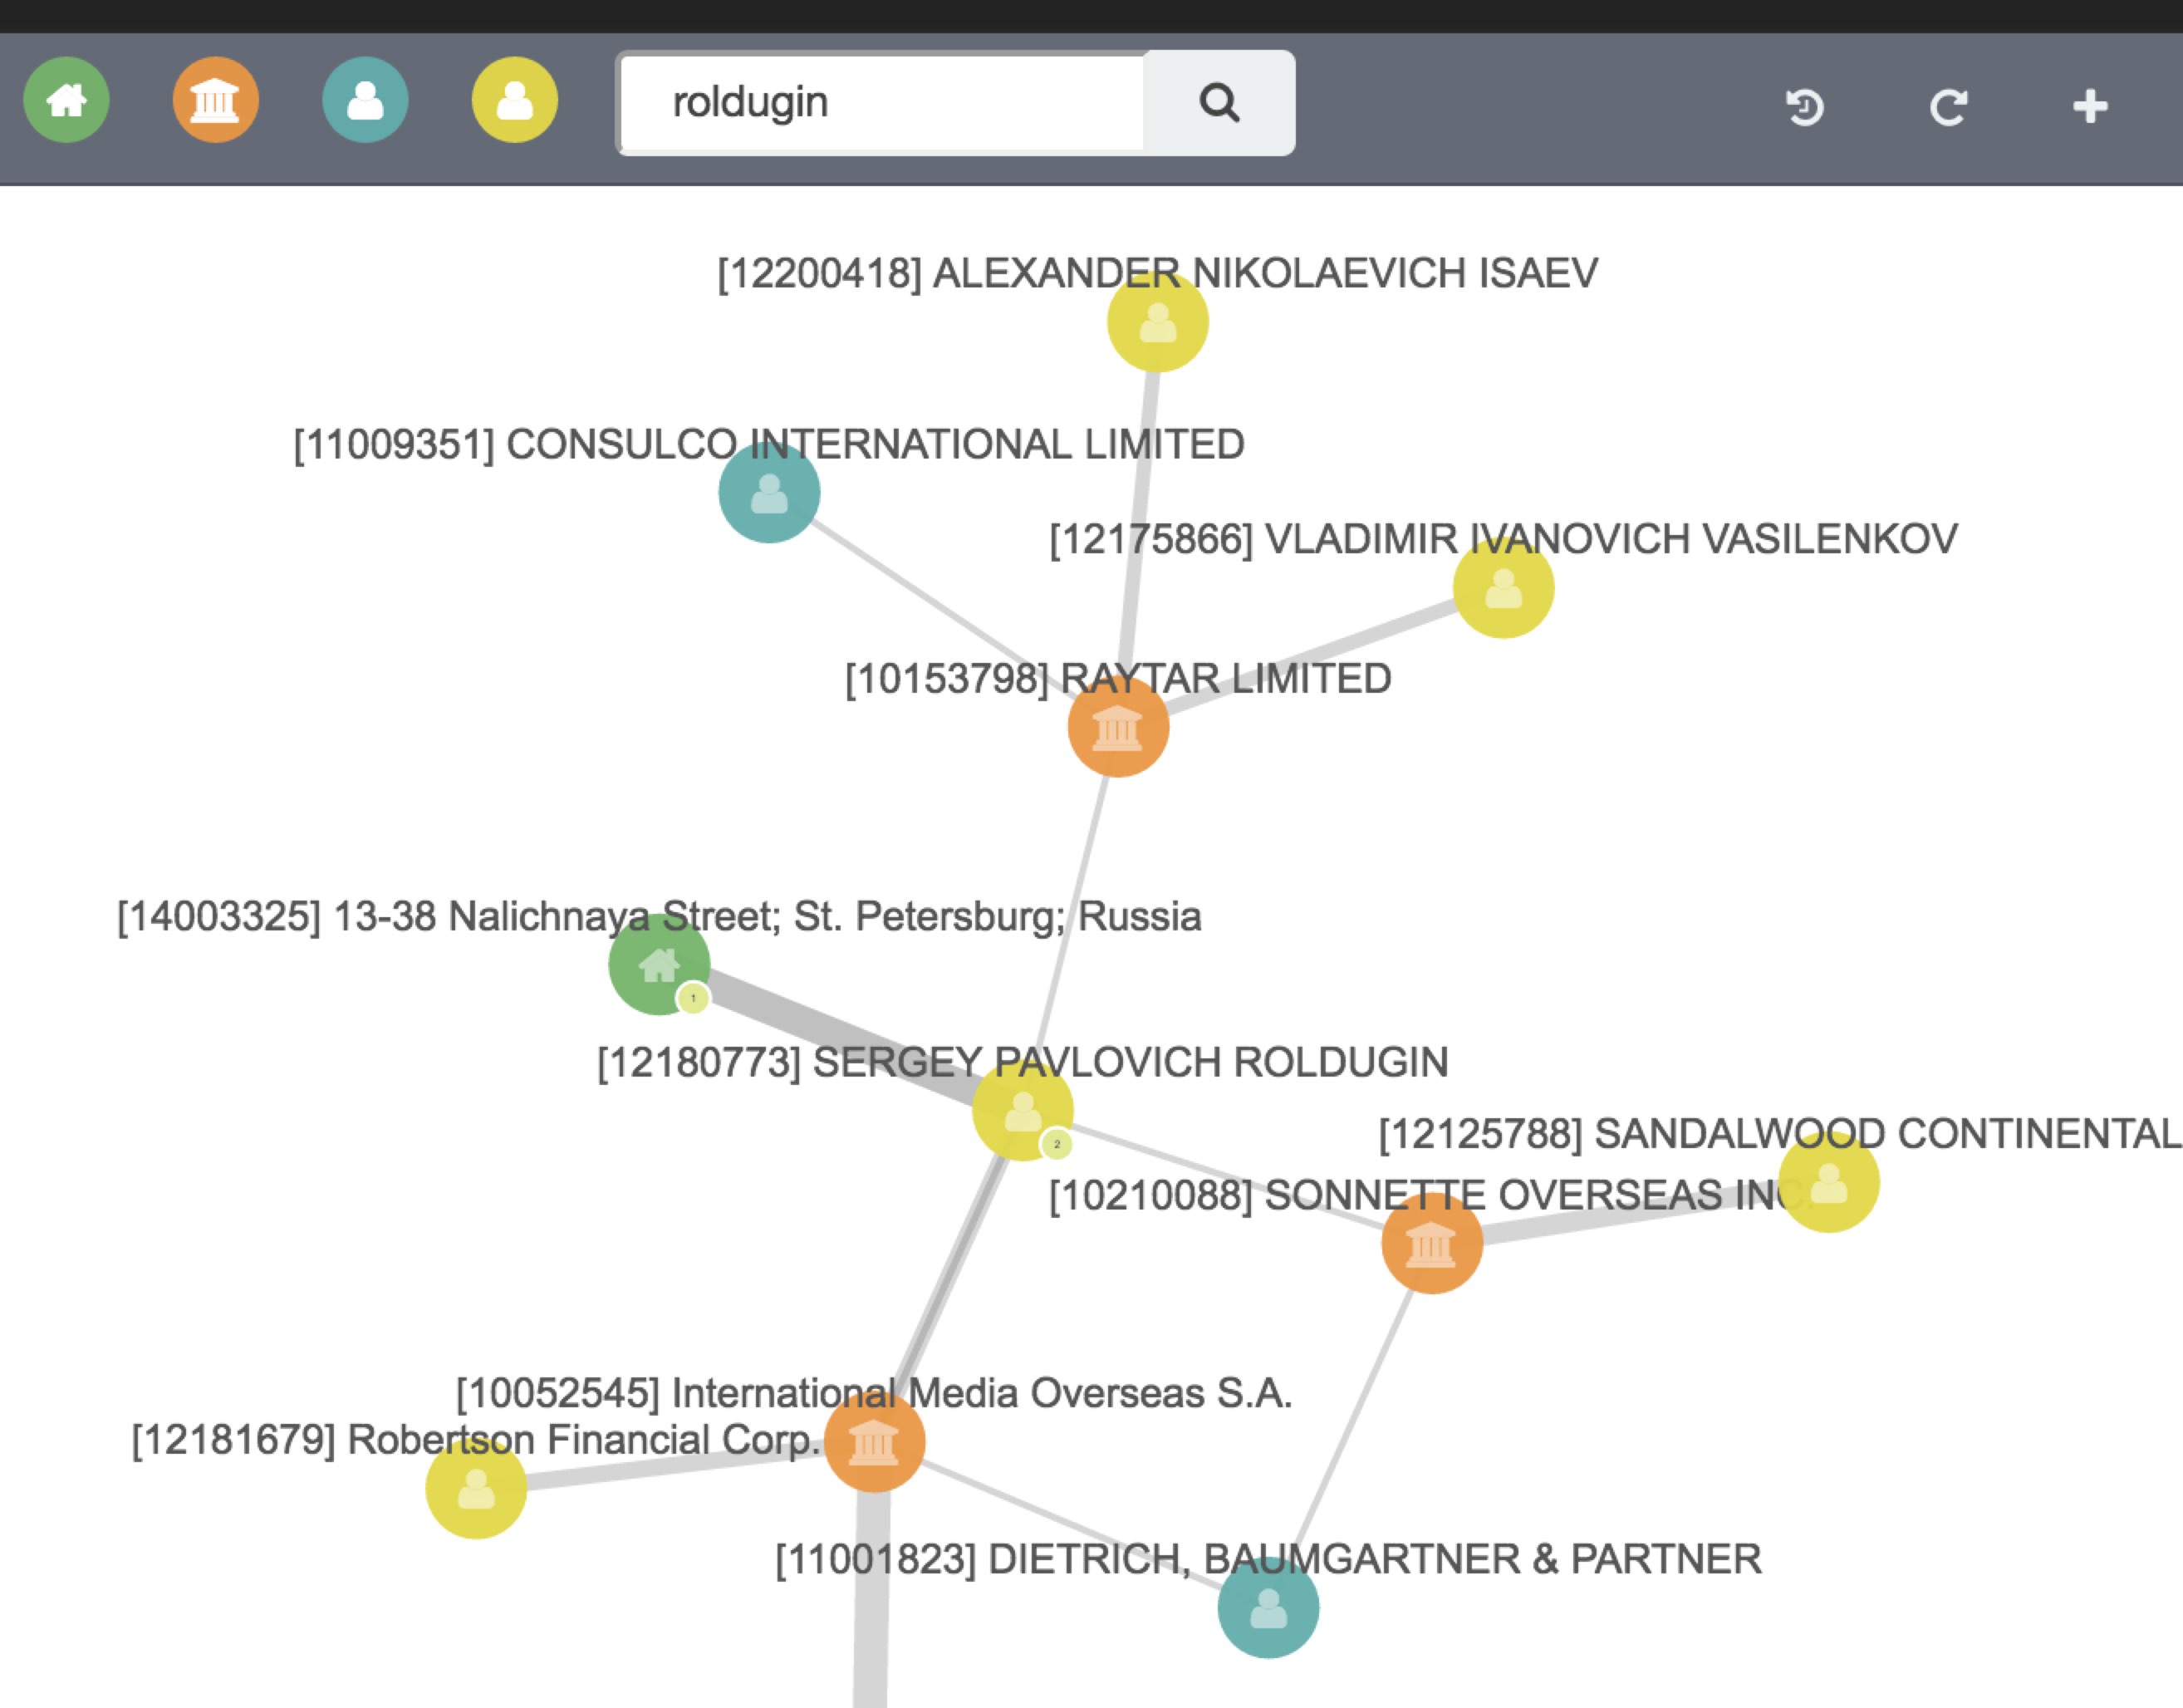
Task: Click the label [12175866] VLADIMIR IVANOVICH VASILENKOV
Action: pos(1503,539)
